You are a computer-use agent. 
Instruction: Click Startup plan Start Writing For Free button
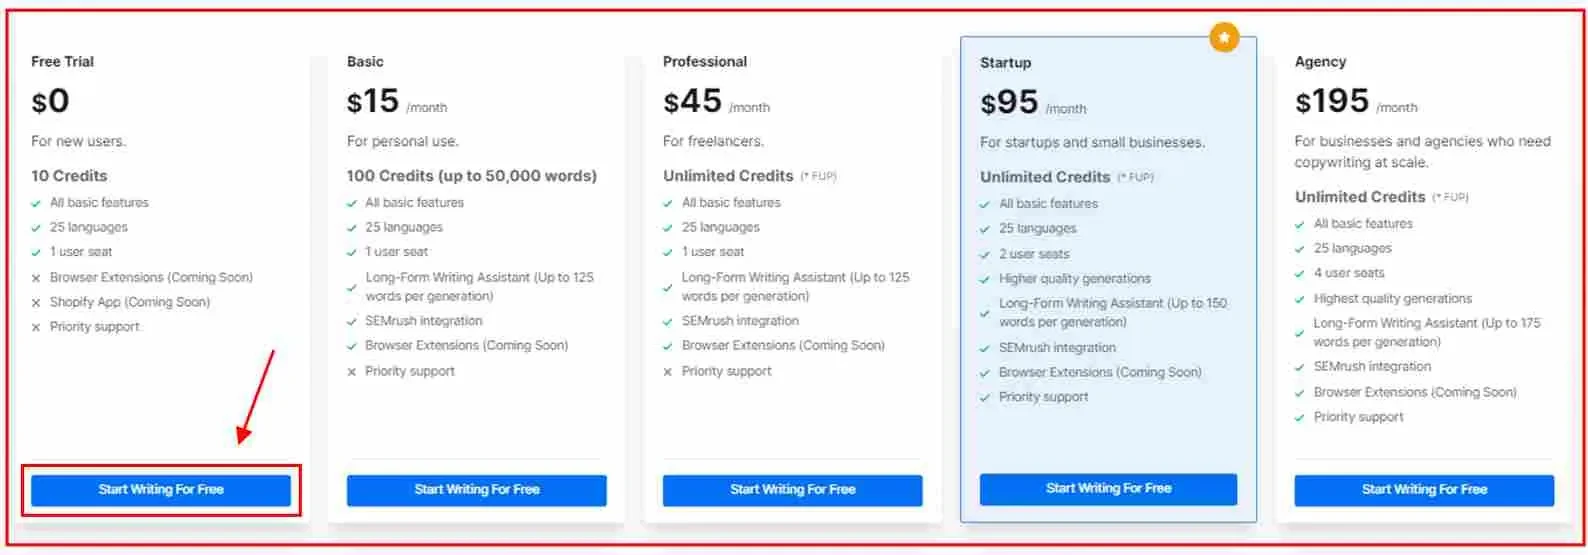pos(1108,489)
